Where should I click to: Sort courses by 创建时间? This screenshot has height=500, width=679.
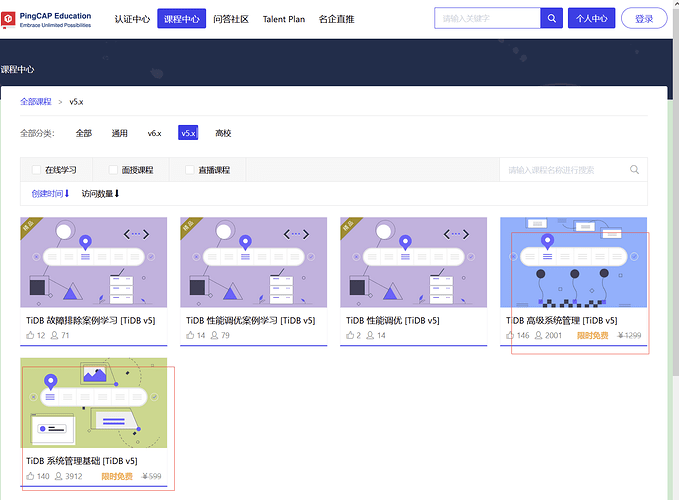coord(50,194)
